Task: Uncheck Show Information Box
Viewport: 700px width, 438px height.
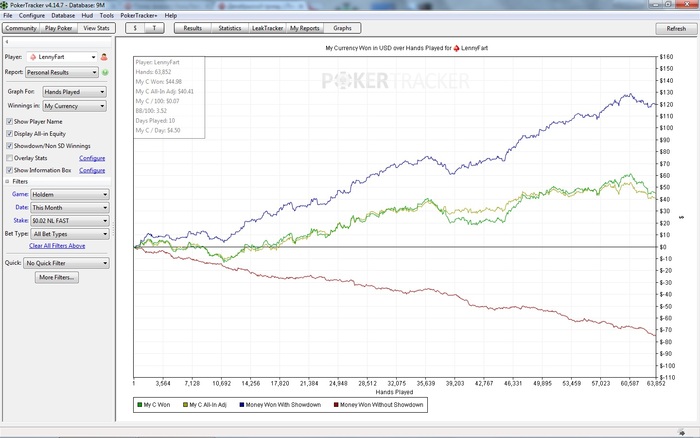Action: click(9, 170)
